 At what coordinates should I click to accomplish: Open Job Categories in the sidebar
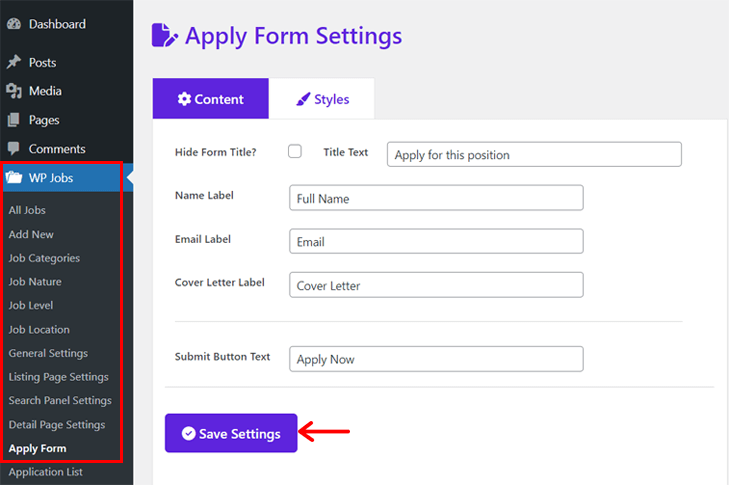pos(44,258)
